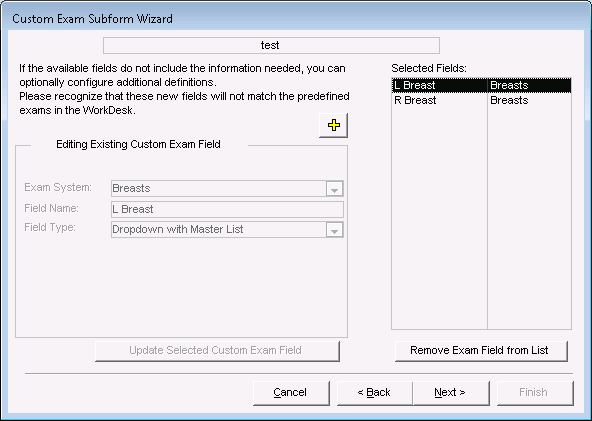This screenshot has width=592, height=421.
Task: Click the Dropdown with Master List combo box
Action: coord(227,230)
